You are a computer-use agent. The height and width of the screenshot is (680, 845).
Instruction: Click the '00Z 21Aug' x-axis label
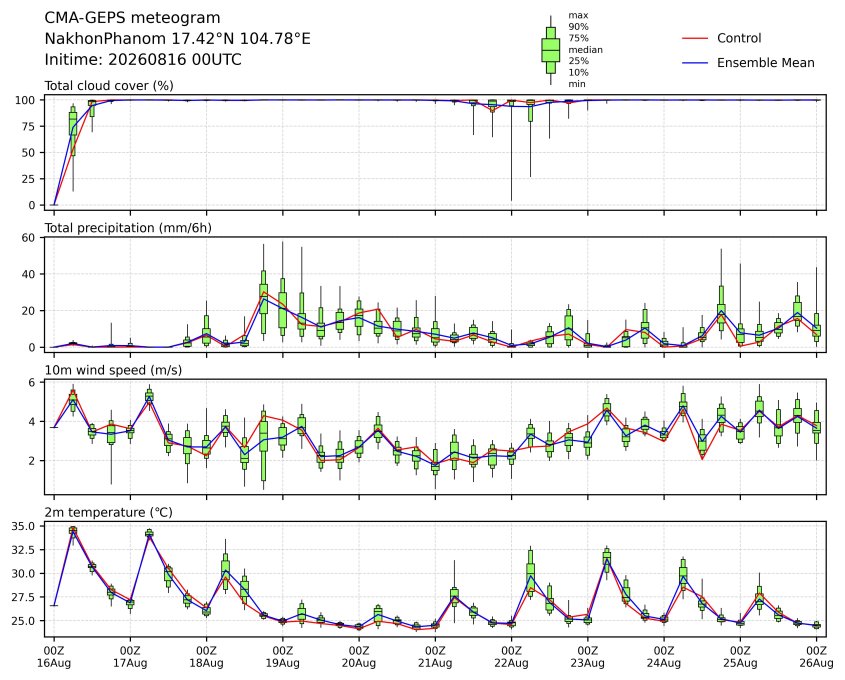click(x=435, y=657)
